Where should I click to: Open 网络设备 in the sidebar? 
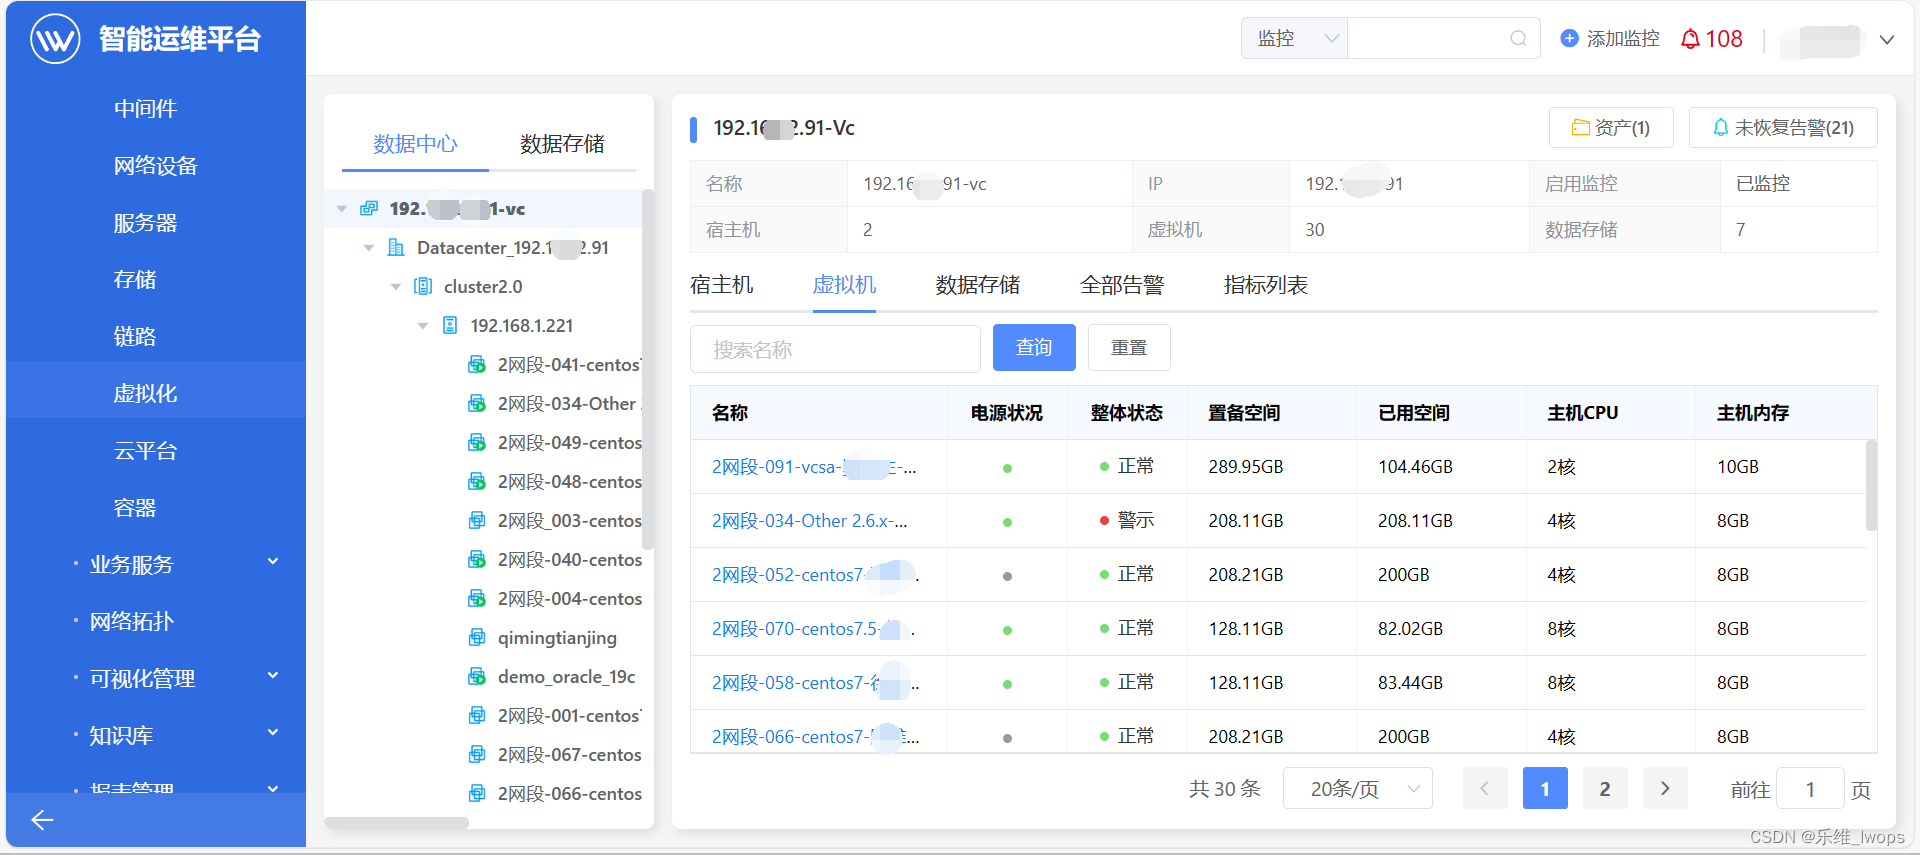point(156,165)
